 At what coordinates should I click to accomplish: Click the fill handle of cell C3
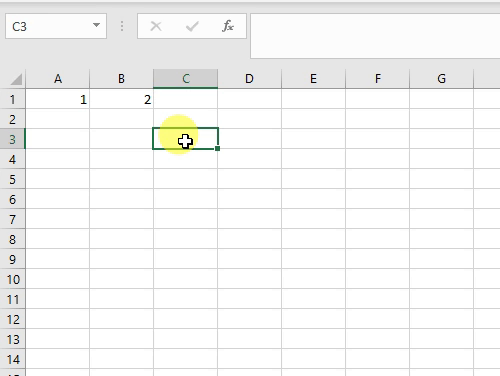tap(217, 149)
